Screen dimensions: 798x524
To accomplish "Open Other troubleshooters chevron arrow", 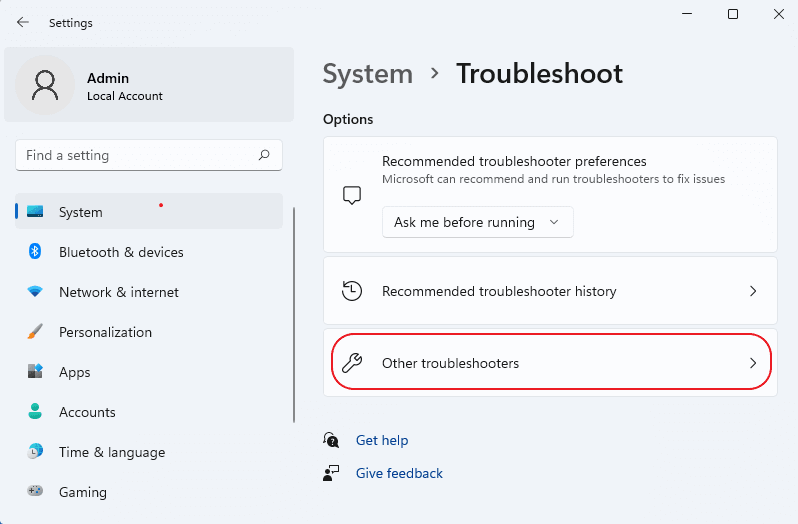I will [753, 363].
